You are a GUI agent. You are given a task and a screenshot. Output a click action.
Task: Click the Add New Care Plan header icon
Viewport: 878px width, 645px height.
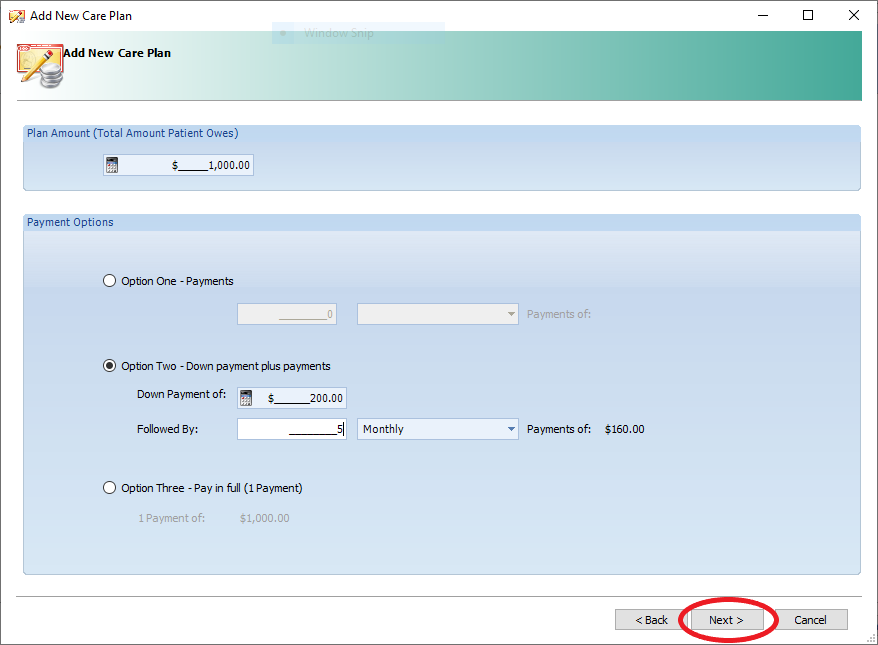(x=40, y=64)
